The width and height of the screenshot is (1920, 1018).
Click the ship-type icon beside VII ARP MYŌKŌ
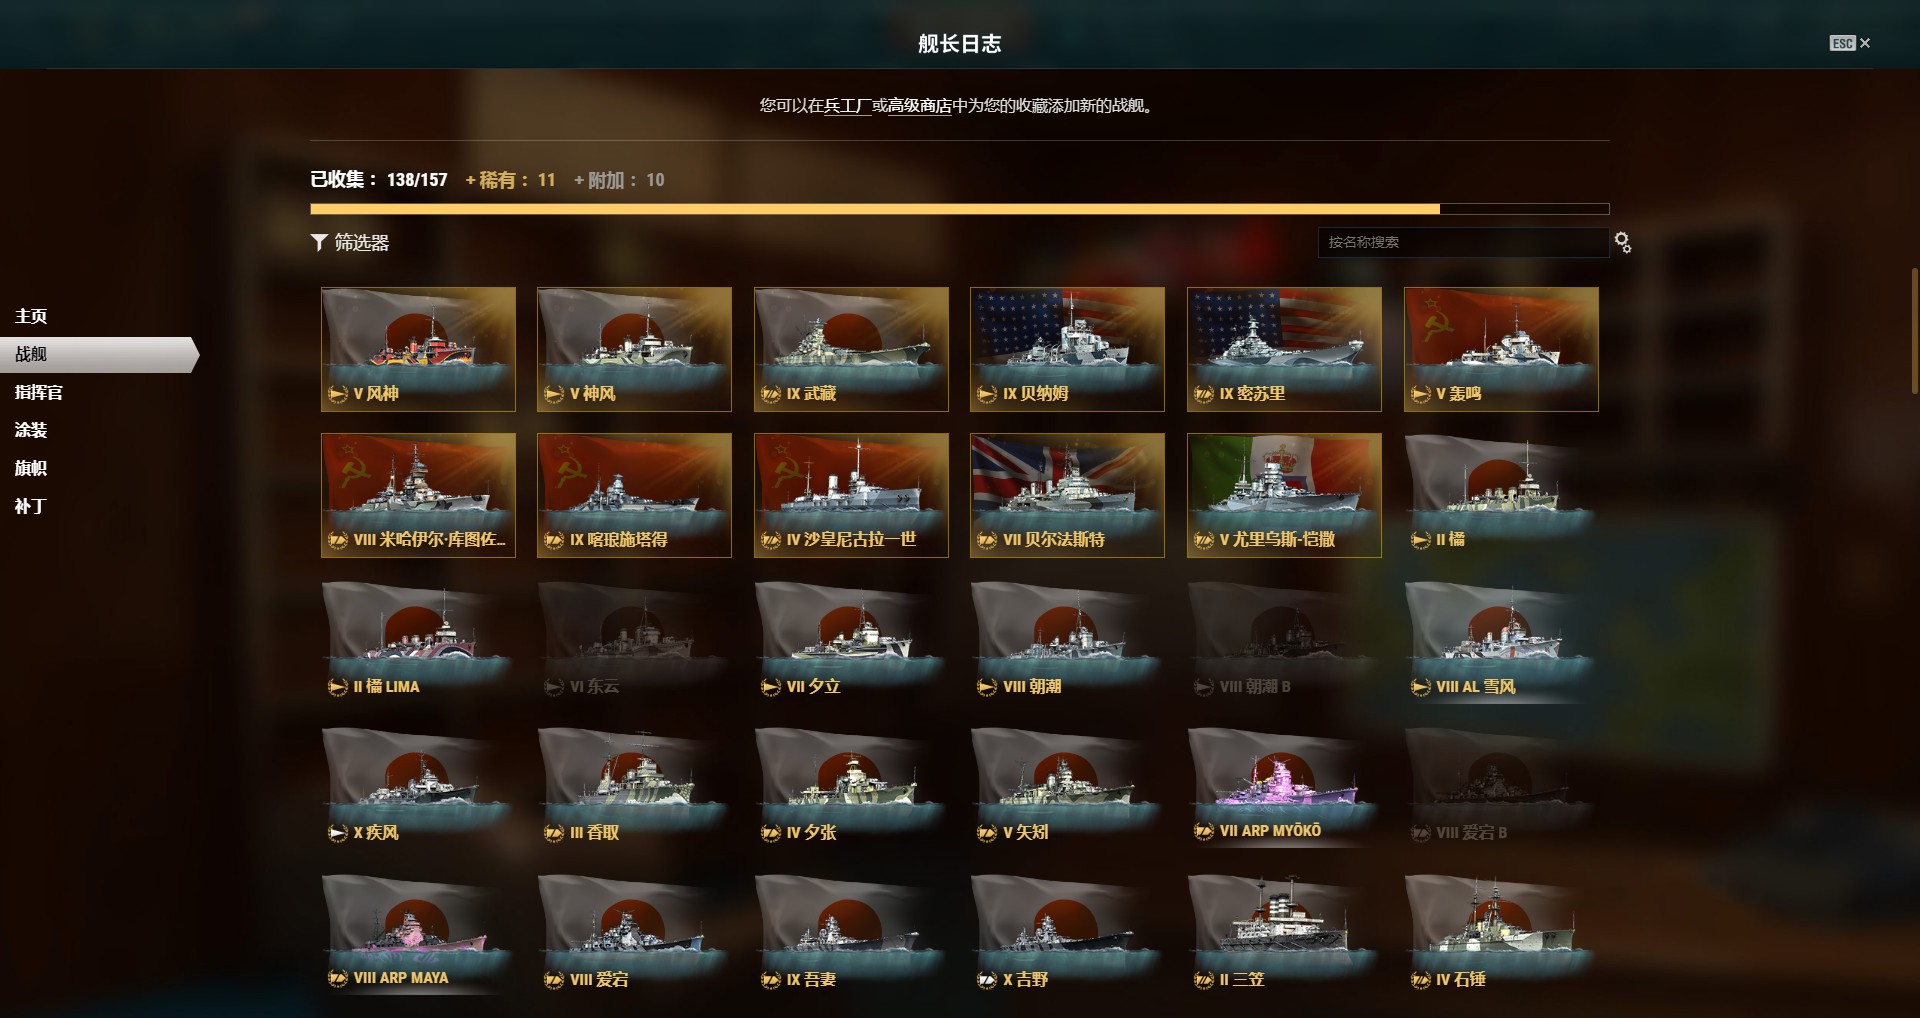click(1204, 831)
